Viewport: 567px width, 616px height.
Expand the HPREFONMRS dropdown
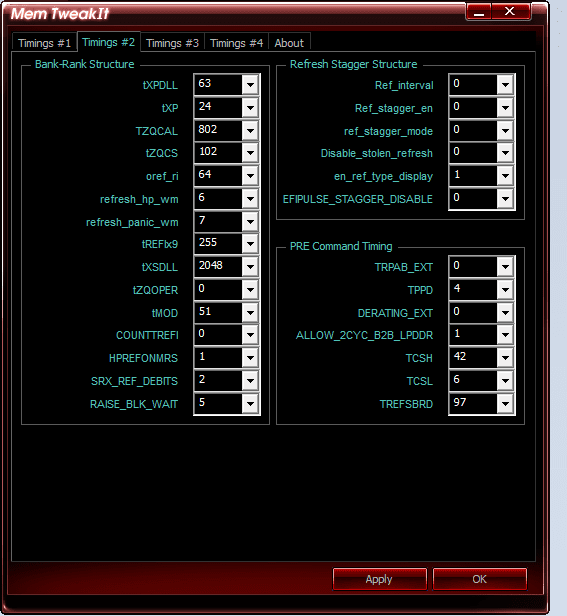pyautogui.click(x=250, y=358)
